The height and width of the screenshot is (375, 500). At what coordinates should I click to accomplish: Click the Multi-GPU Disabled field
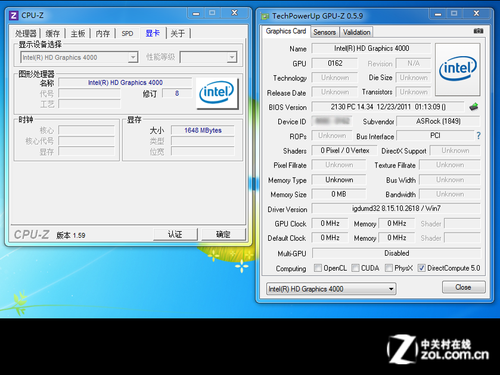(x=396, y=253)
